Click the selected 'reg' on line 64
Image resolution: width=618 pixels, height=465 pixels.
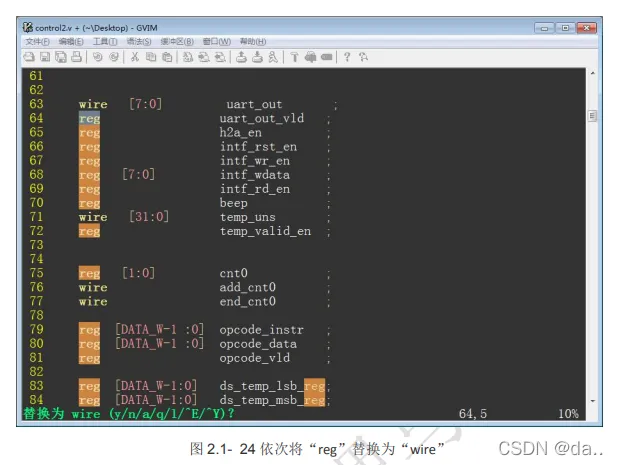pyautogui.click(x=89, y=118)
